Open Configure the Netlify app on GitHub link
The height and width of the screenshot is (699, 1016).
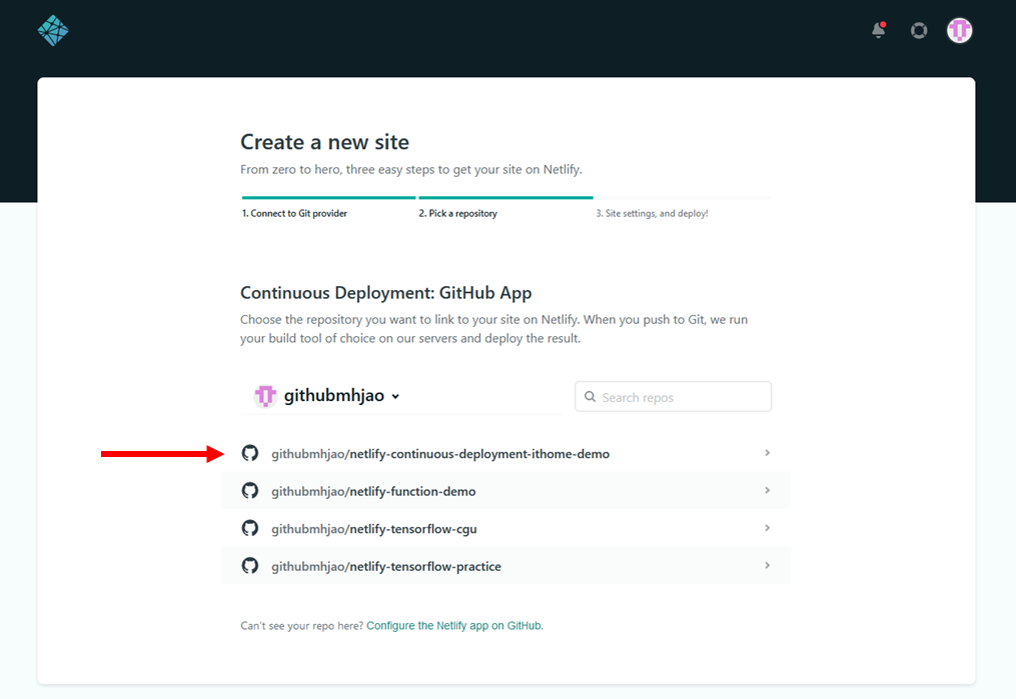[454, 626]
